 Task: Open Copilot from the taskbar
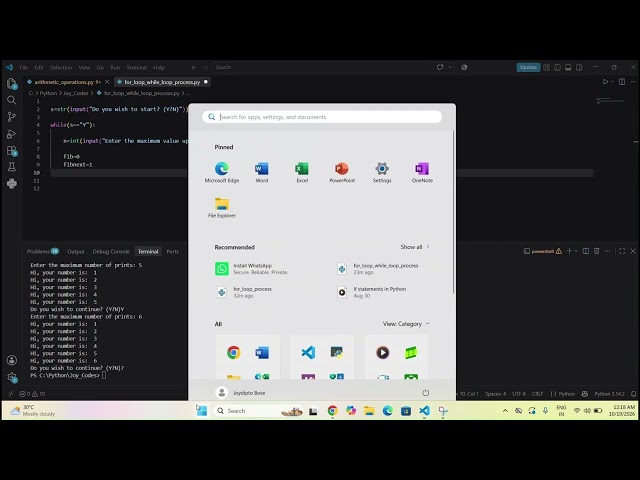pos(351,411)
